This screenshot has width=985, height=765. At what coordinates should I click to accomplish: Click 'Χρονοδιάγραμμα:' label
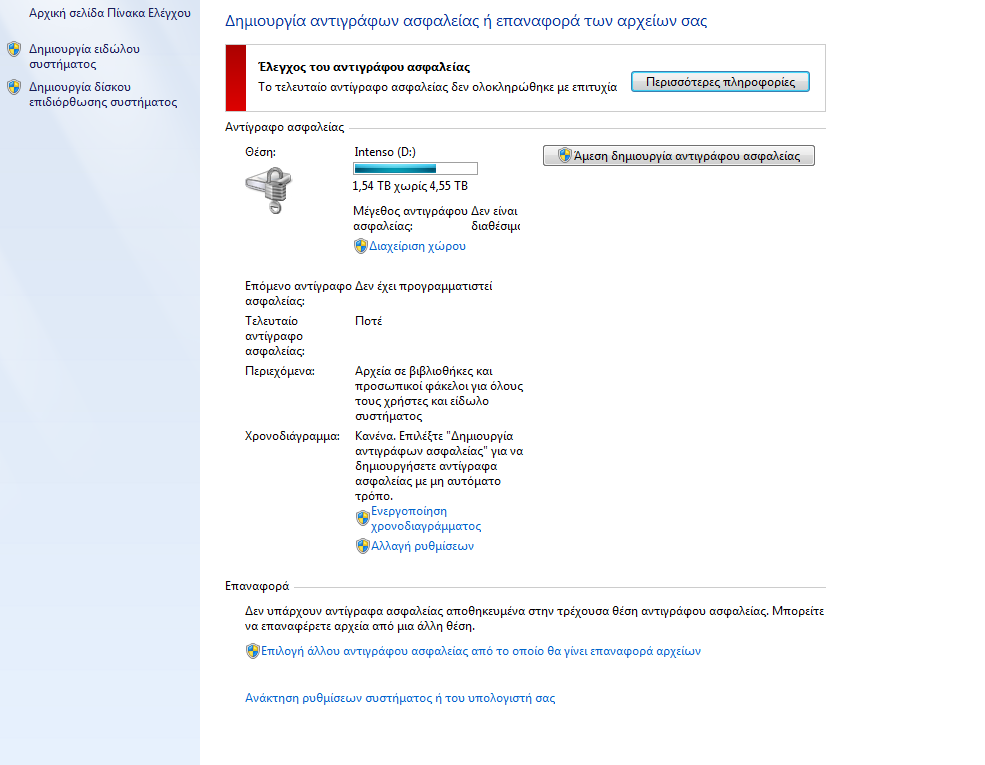click(292, 437)
